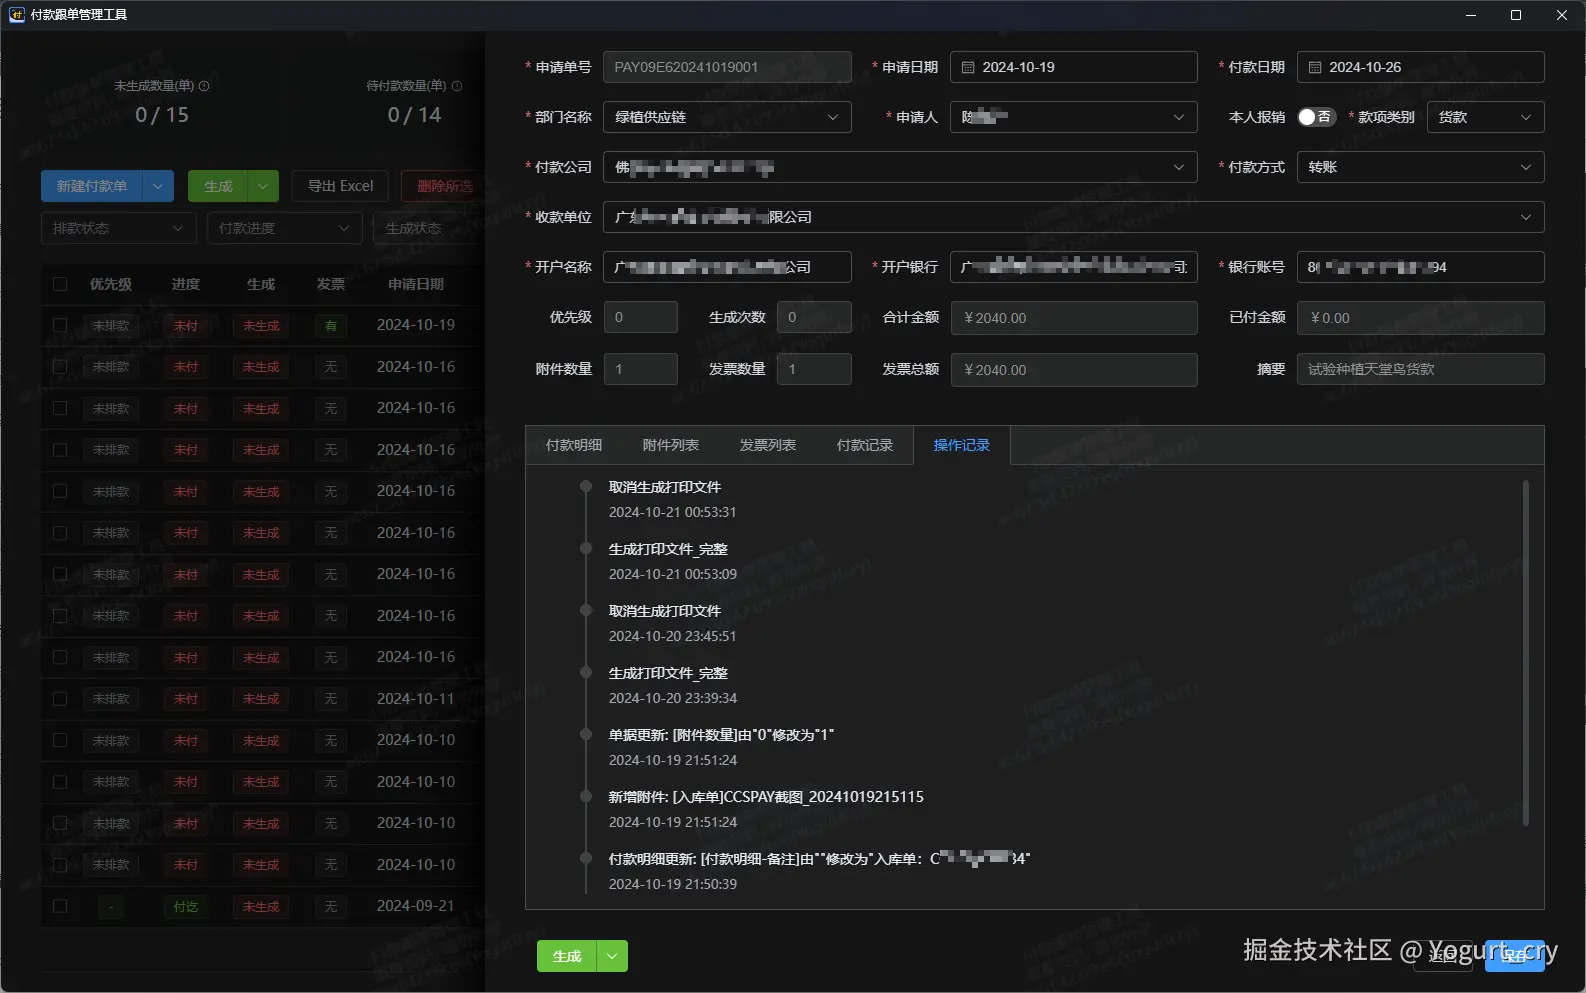The height and width of the screenshot is (993, 1586).
Task: Click the info icon beside 待付款数量(单)
Action: 457,86
